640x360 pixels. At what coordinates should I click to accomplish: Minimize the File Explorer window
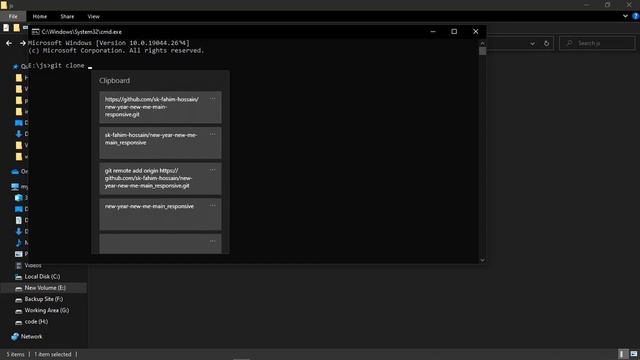tap(587, 5)
